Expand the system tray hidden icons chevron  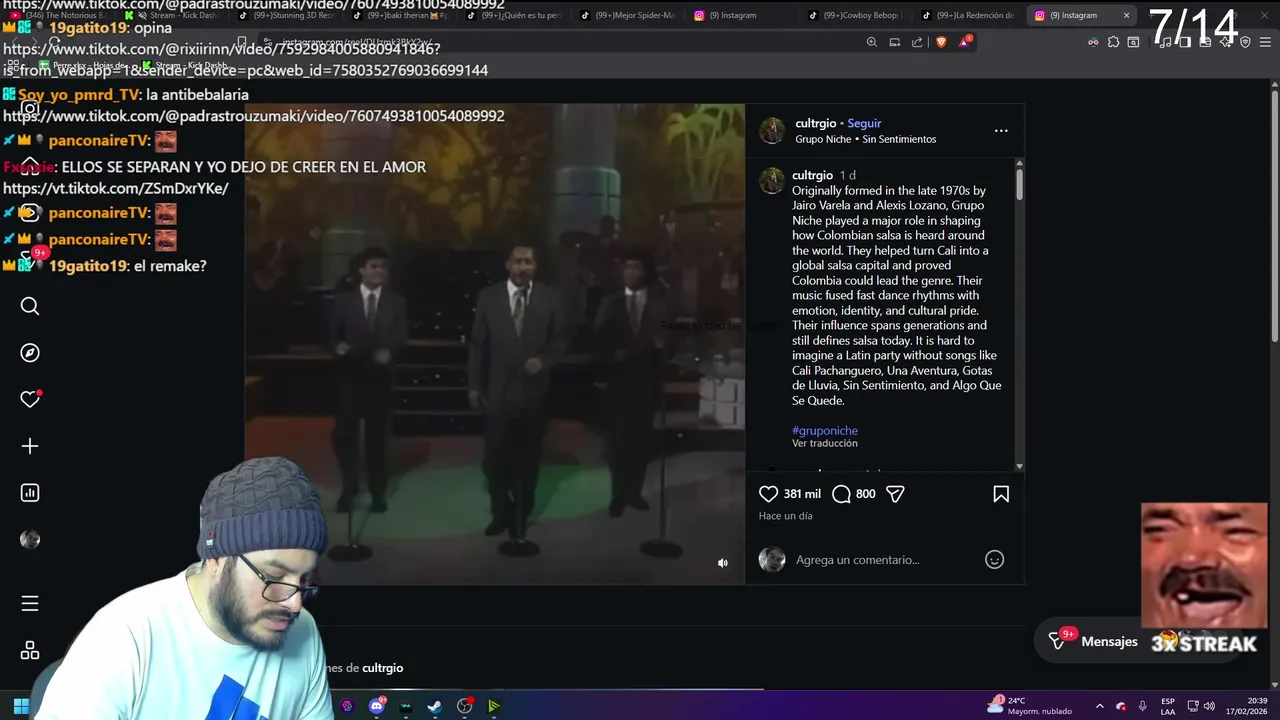[x=1099, y=706]
